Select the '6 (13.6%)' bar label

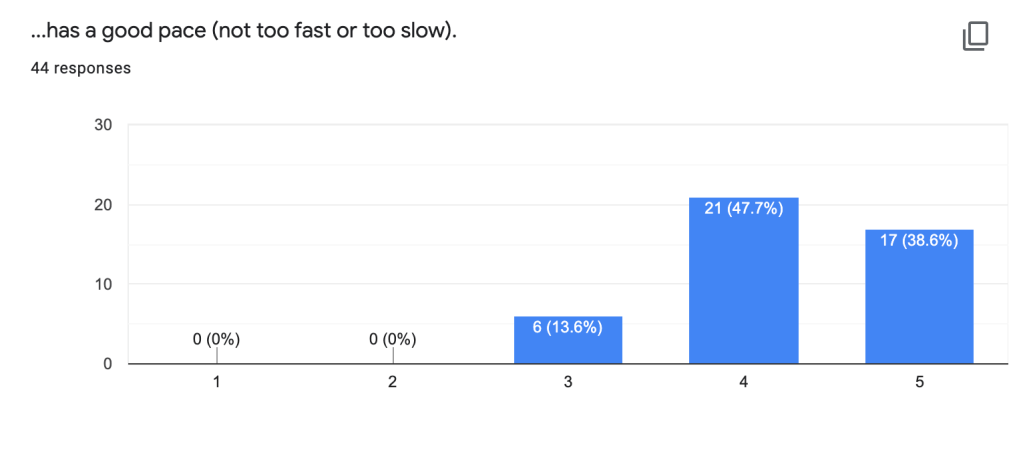568,328
